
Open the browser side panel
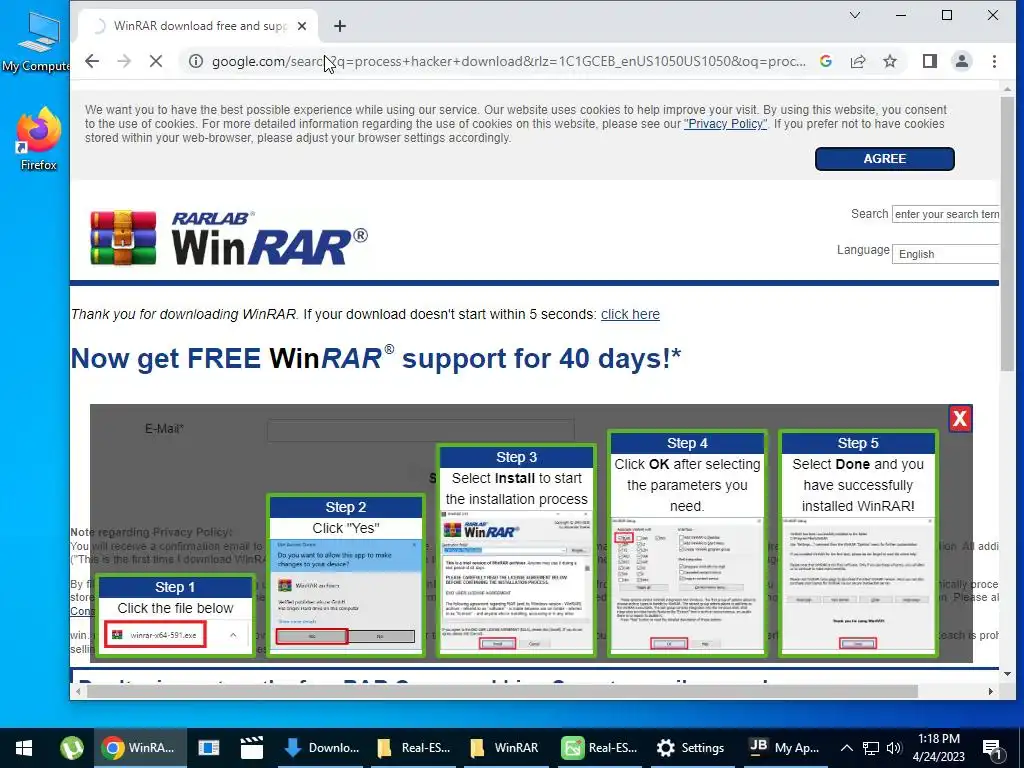(929, 61)
